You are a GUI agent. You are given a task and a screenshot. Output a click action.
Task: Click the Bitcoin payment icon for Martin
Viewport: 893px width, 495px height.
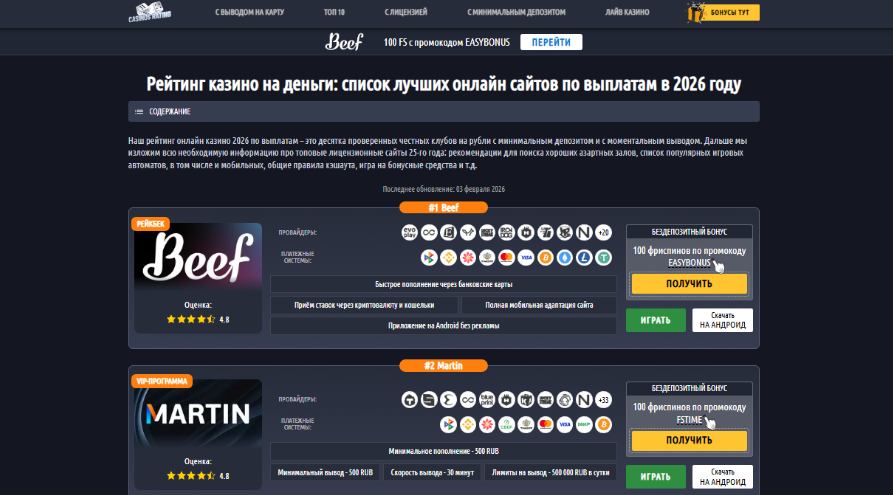click(x=603, y=425)
